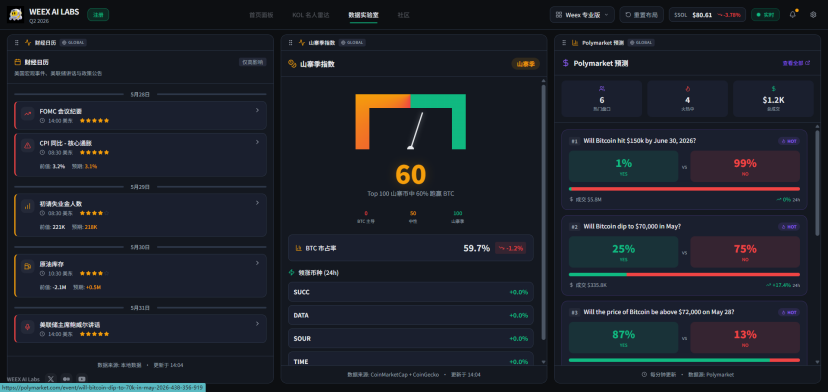
Task: Select the DATA coin row
Action: pyautogui.click(x=410, y=315)
